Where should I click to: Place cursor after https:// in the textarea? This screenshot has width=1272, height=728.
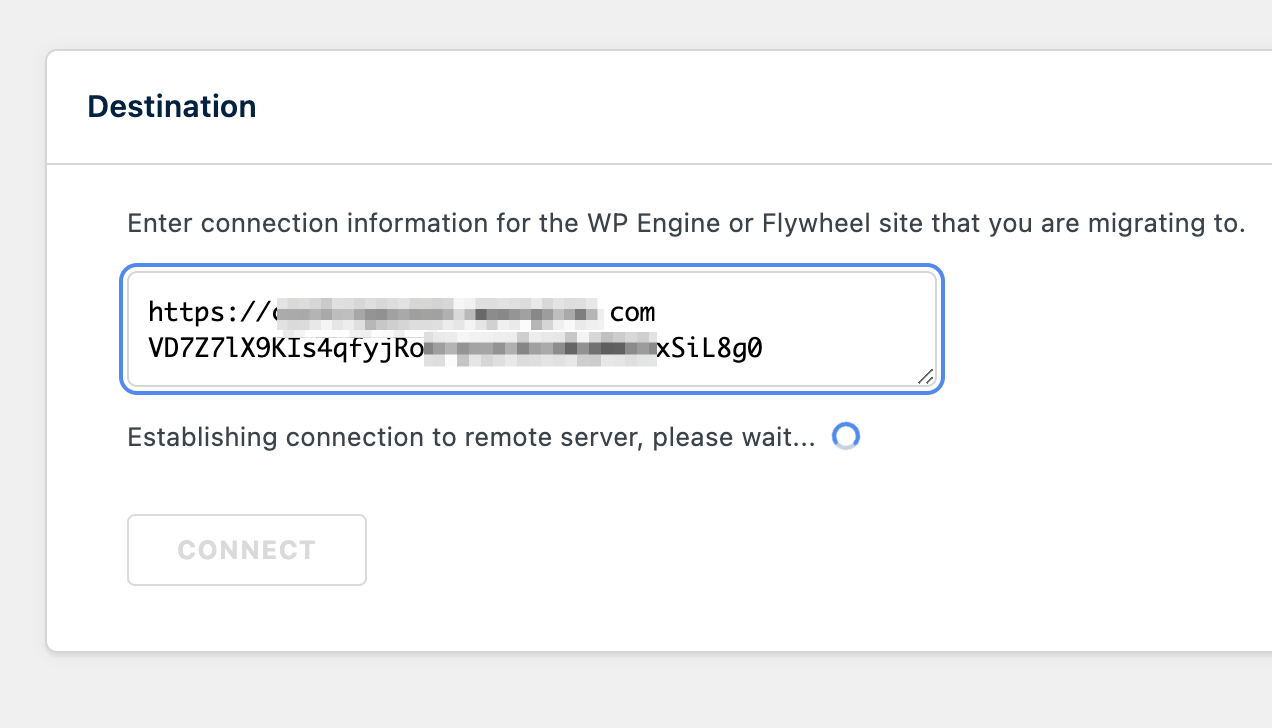pos(272,313)
